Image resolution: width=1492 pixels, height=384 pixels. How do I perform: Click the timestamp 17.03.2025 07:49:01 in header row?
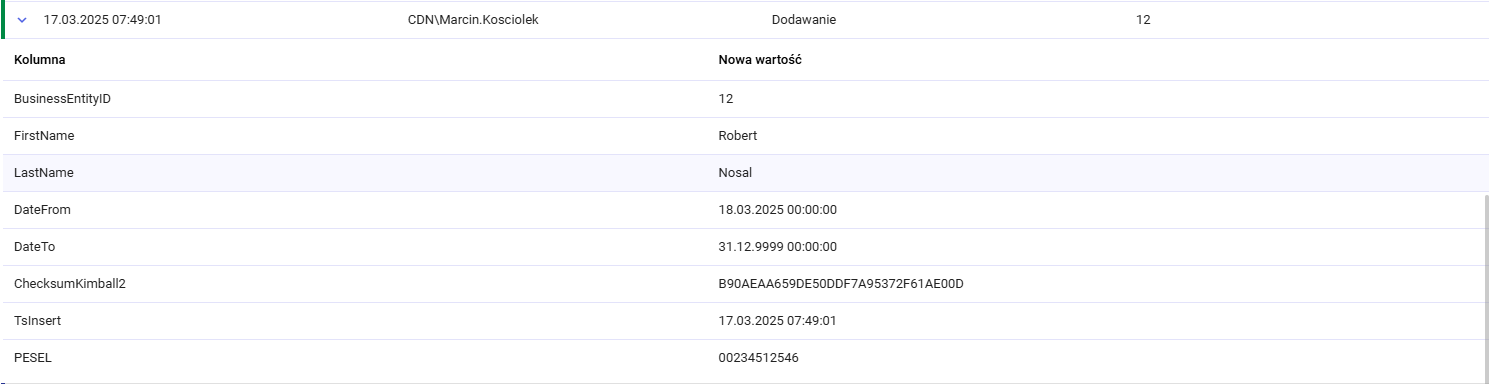(103, 20)
